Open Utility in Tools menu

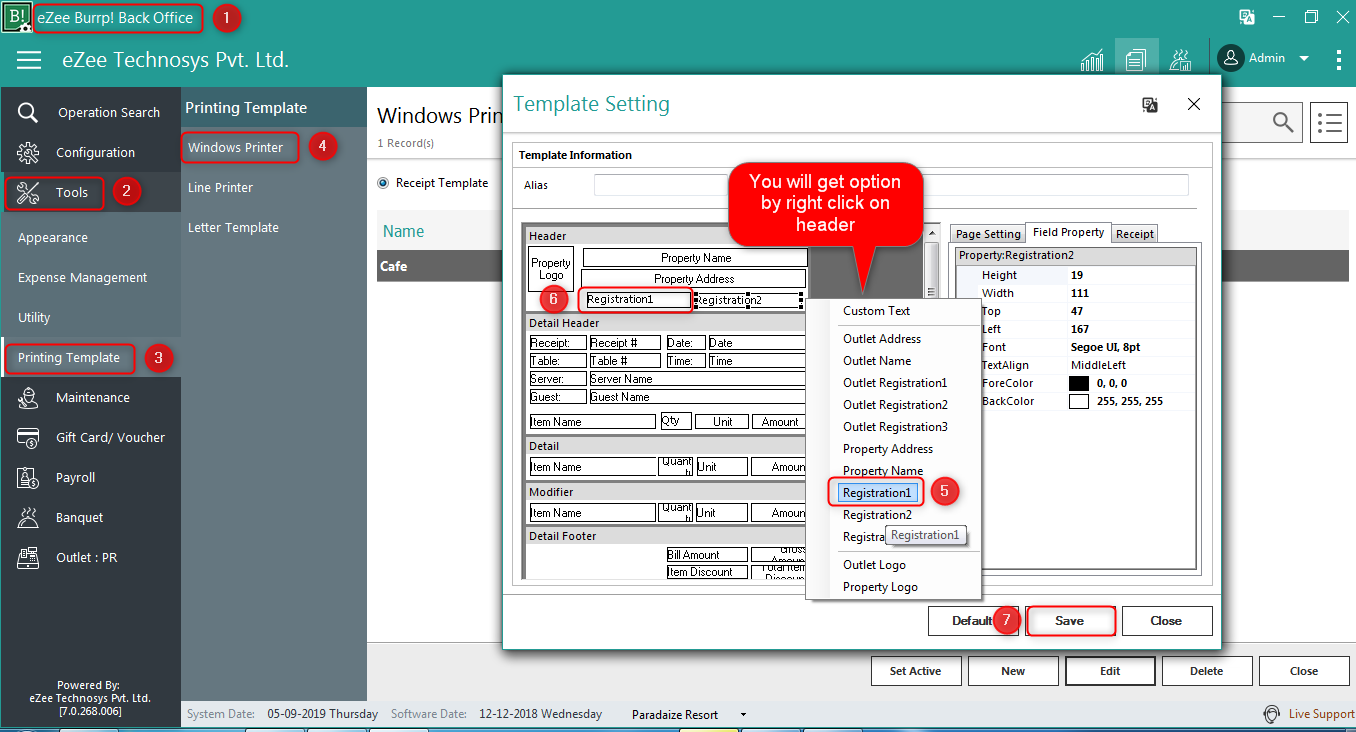[x=34, y=317]
